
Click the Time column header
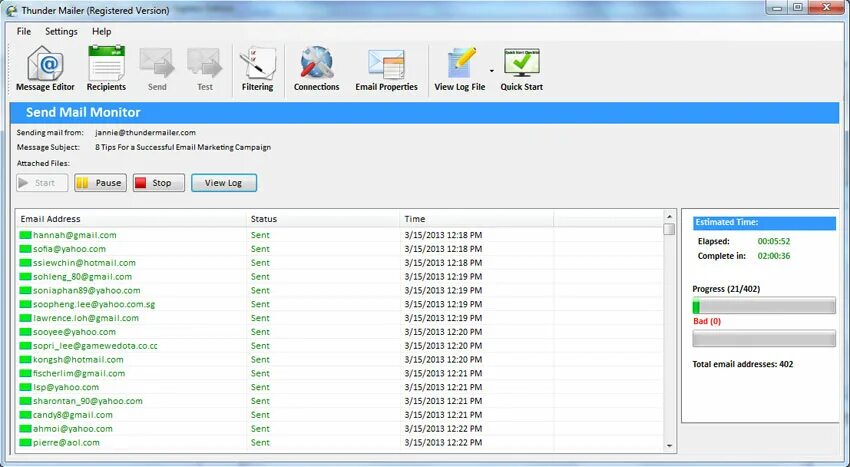point(476,219)
